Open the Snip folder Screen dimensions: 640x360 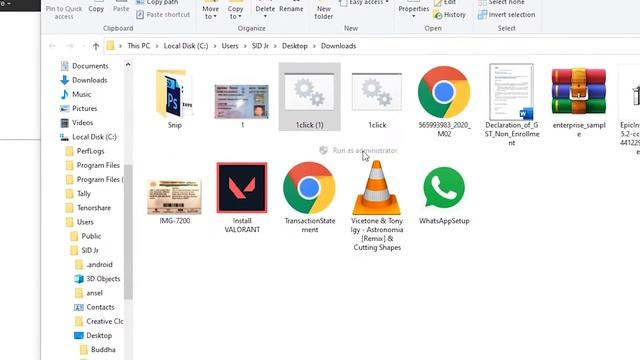pos(174,98)
